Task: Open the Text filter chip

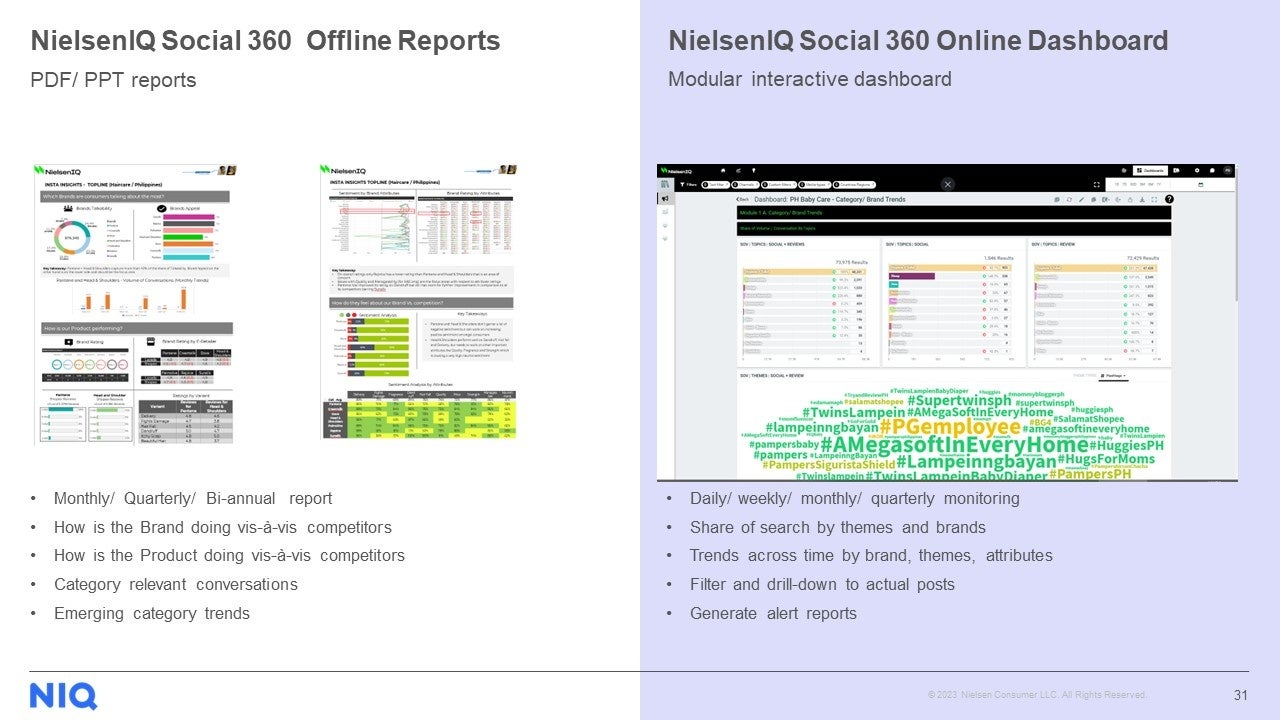Action: (714, 185)
